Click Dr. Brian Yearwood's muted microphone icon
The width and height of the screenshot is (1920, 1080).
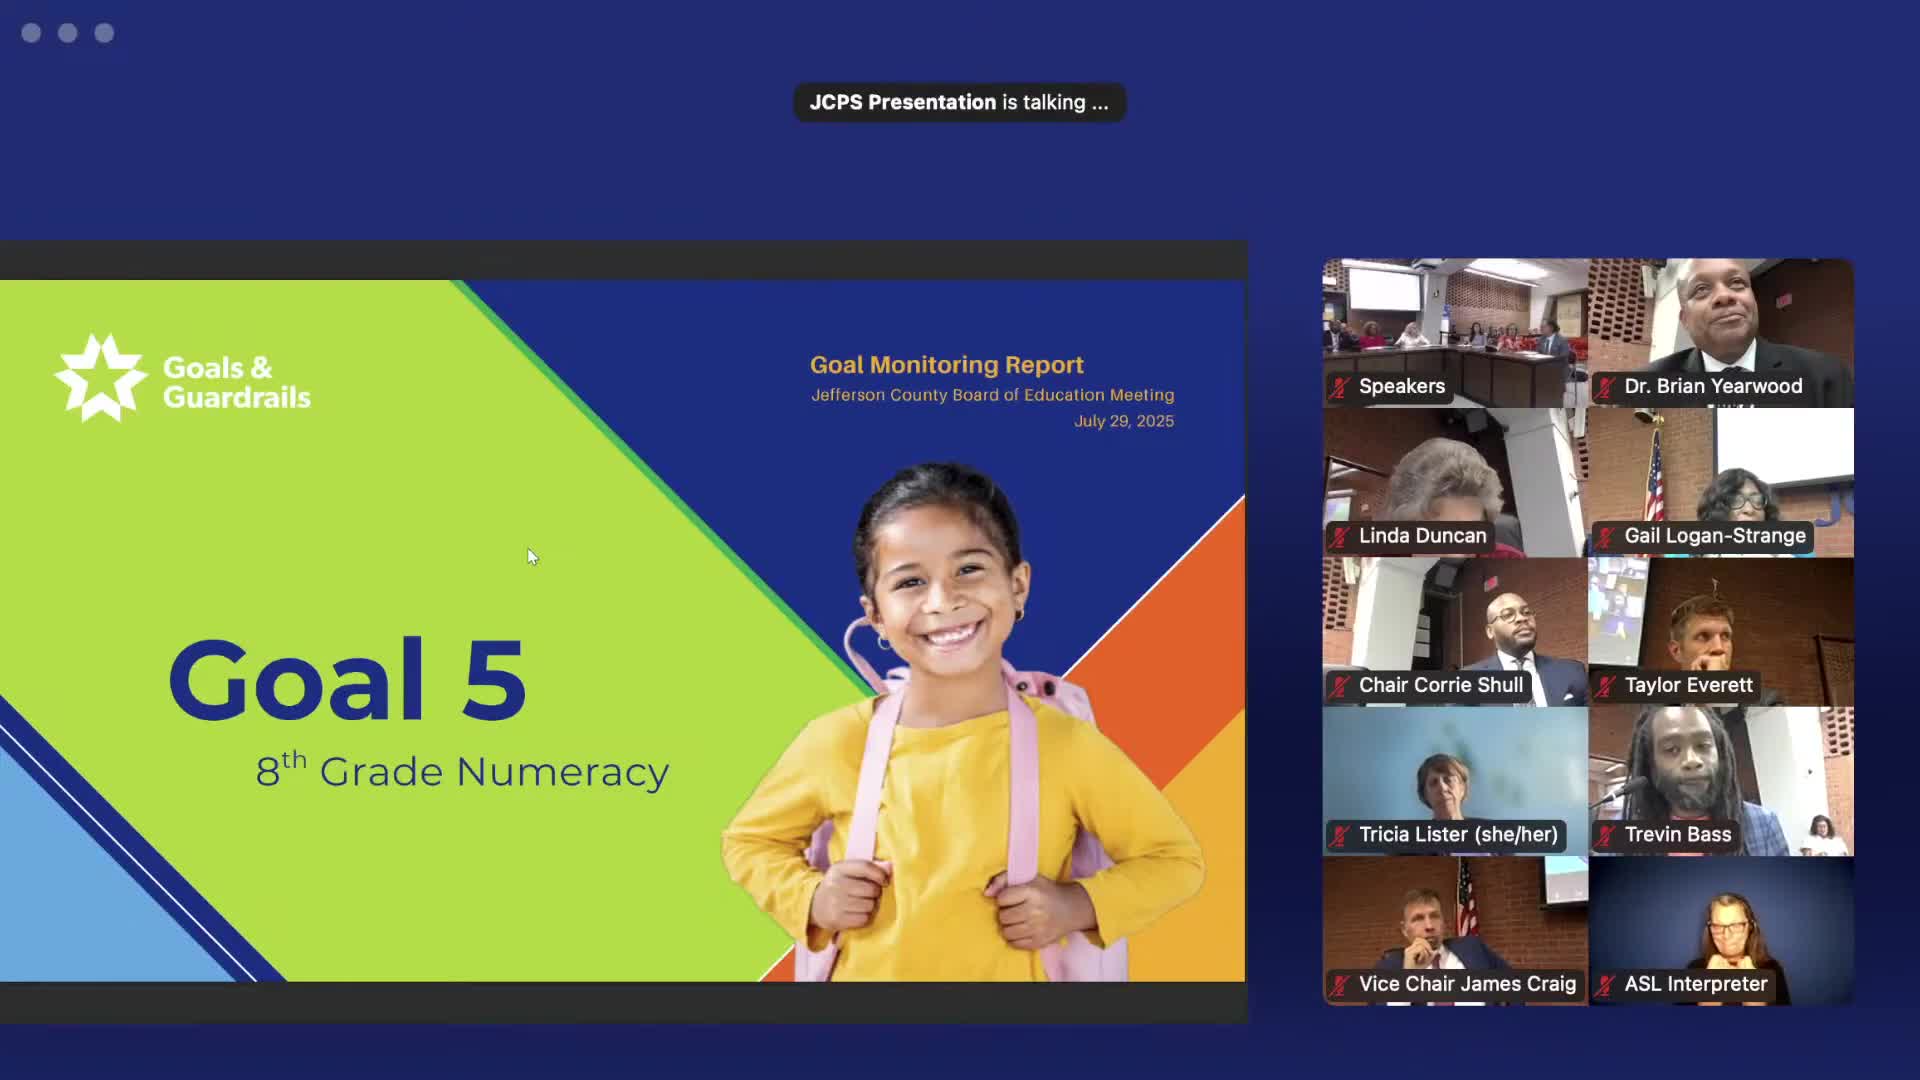[1605, 387]
